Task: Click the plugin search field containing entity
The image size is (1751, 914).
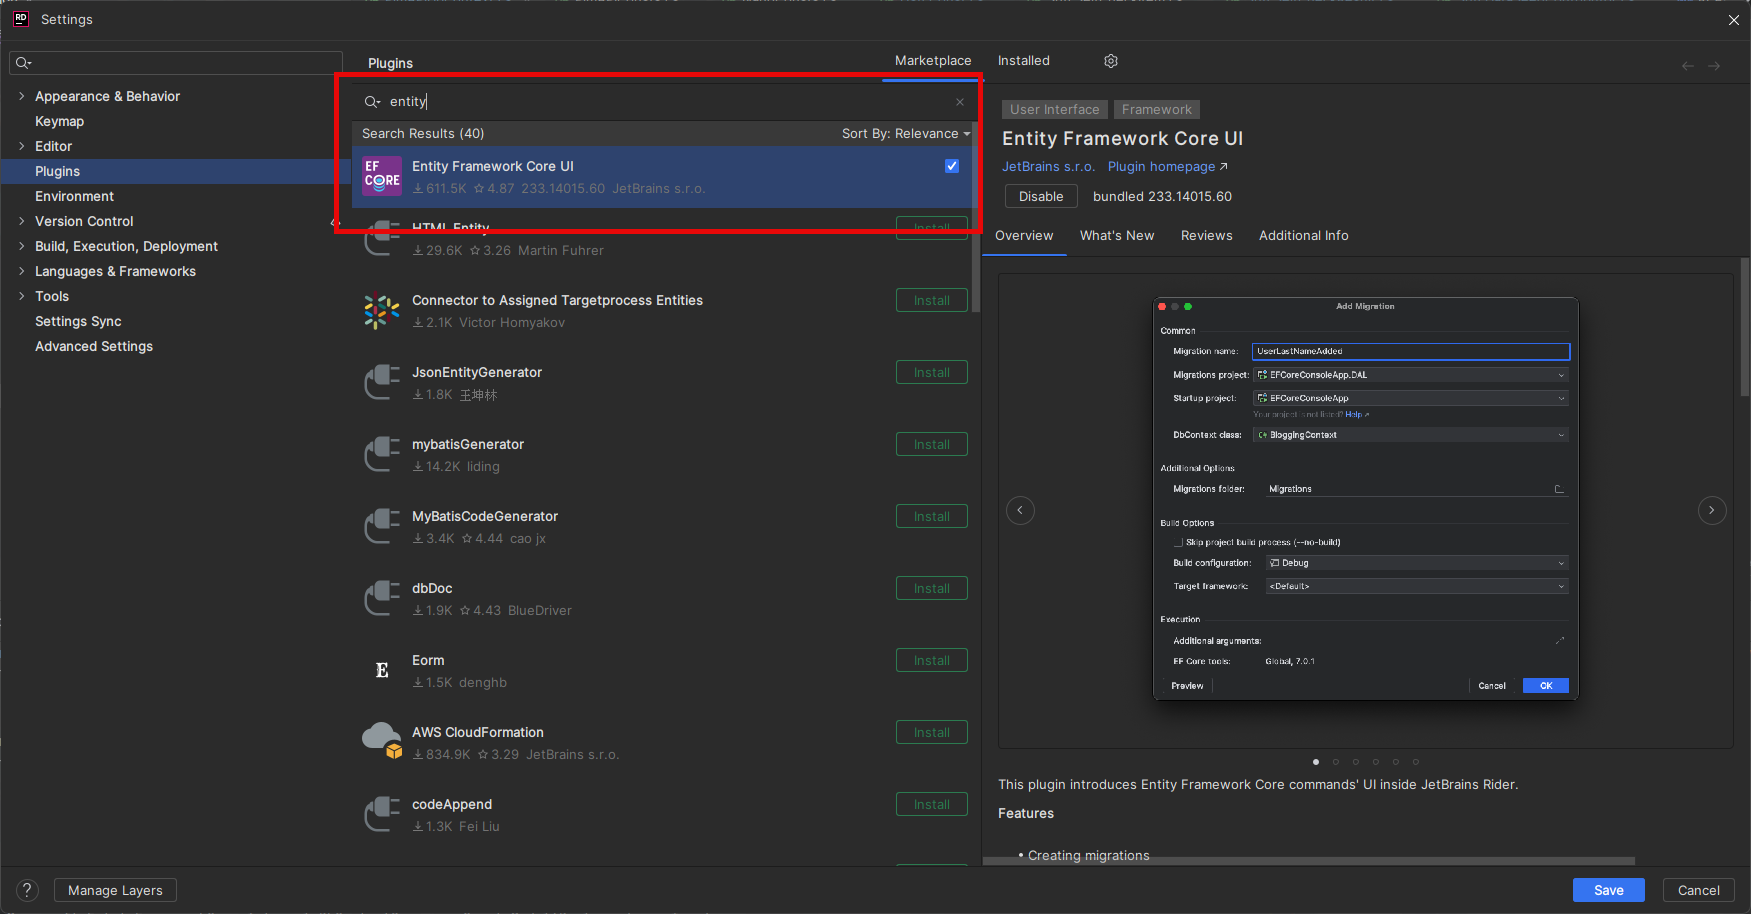Action: pos(664,102)
